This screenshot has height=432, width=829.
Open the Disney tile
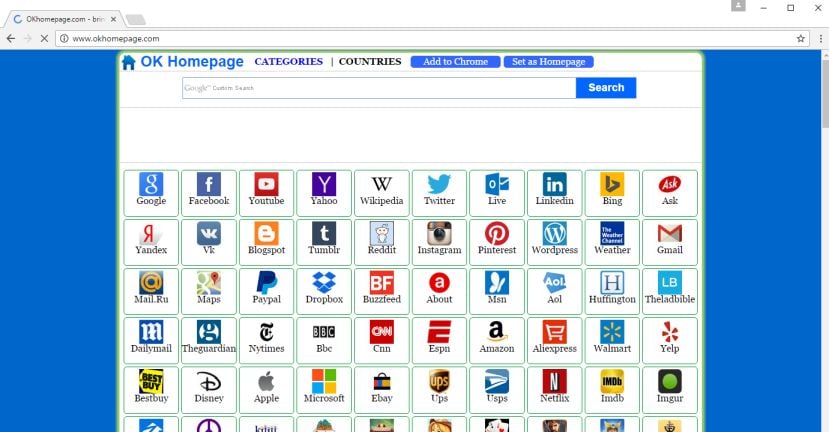pos(209,390)
